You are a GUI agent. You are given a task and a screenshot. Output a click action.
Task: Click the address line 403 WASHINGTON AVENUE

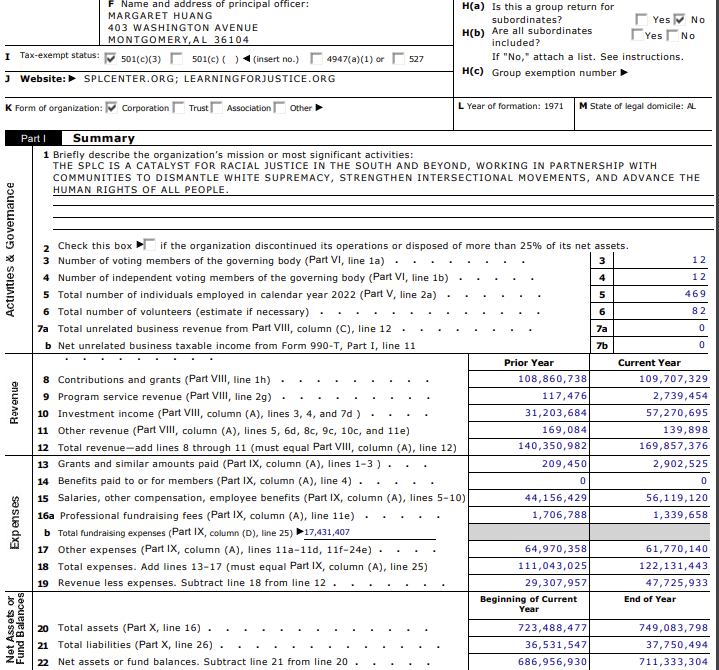coord(183,28)
